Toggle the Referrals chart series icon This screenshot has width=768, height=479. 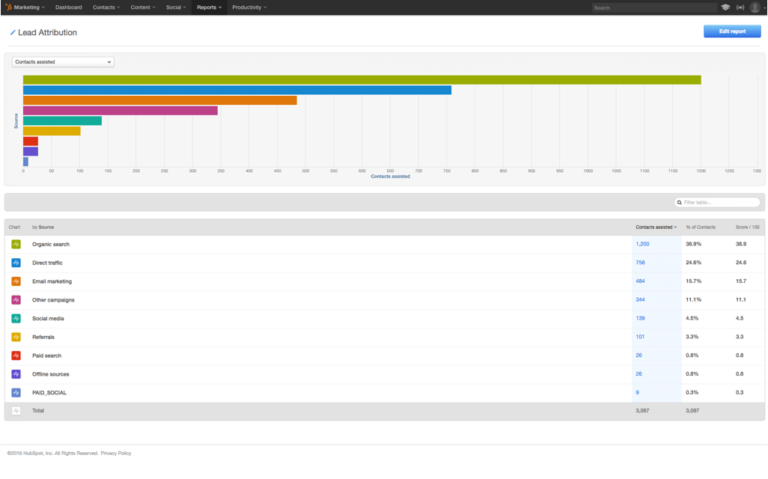click(x=16, y=337)
